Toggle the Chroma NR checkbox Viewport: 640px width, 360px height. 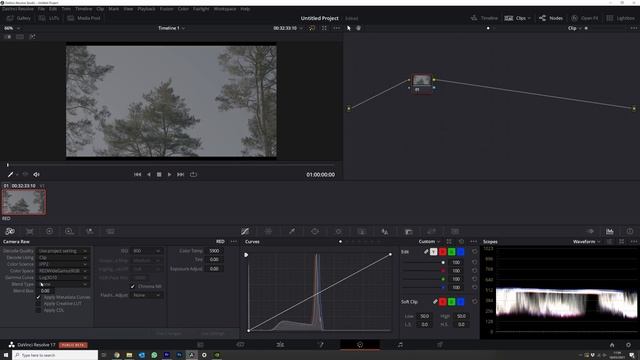pos(133,287)
